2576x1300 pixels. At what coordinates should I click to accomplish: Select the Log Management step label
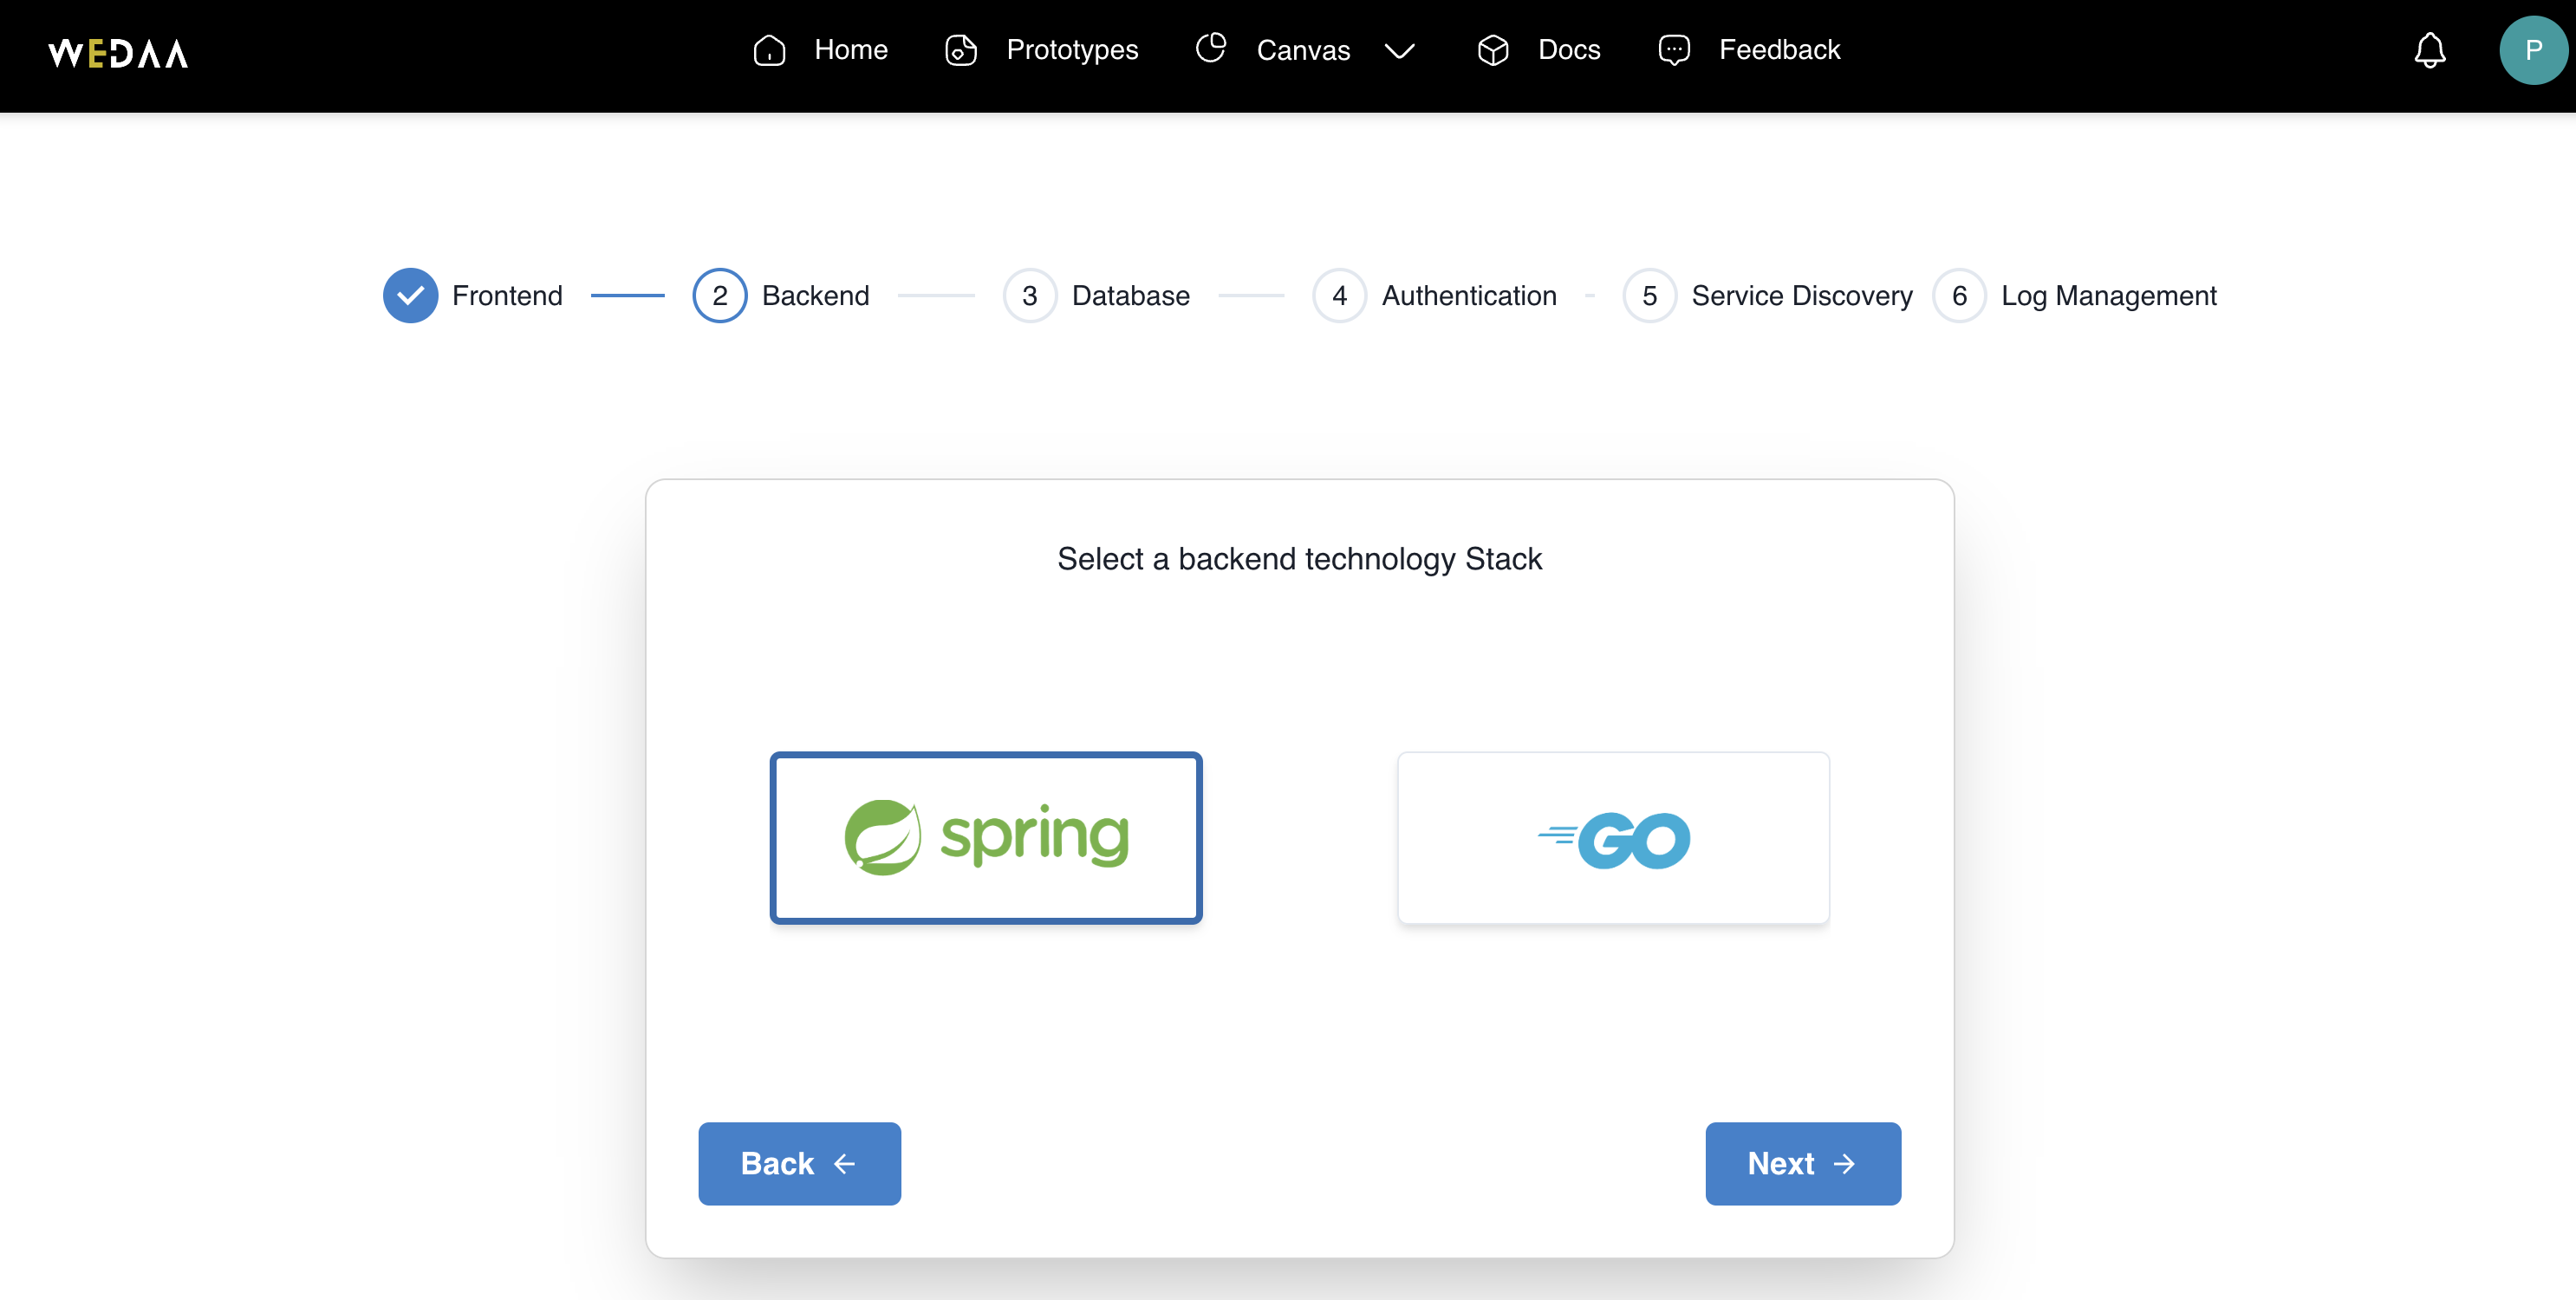pyautogui.click(x=2109, y=296)
